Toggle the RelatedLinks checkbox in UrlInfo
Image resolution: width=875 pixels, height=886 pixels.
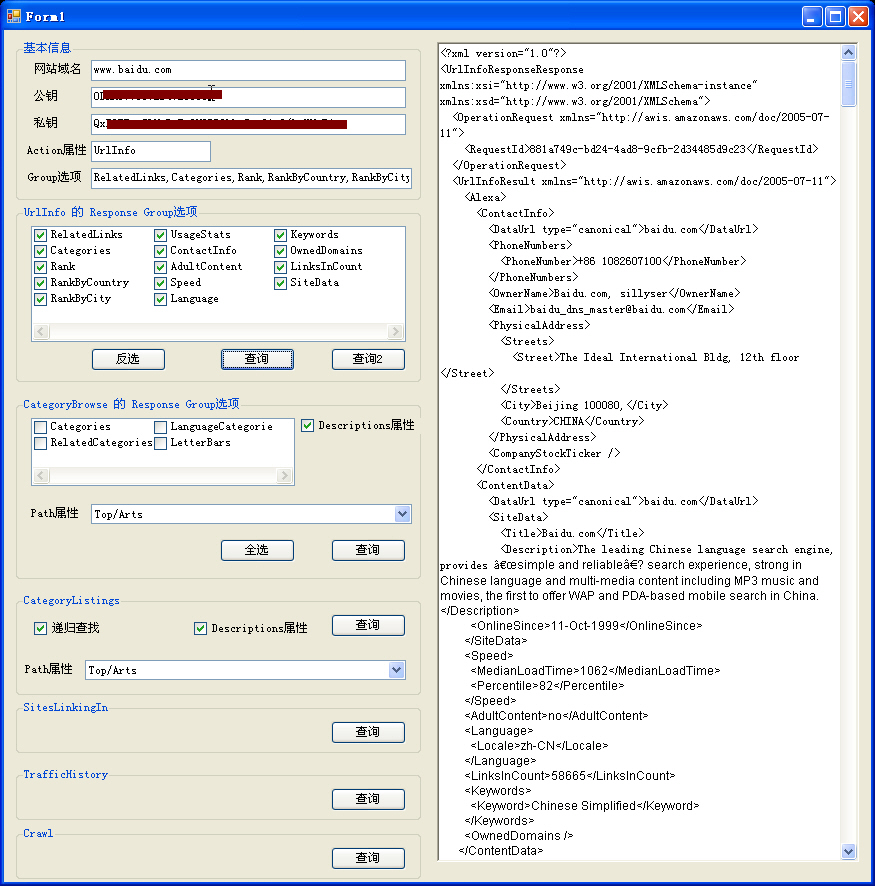click(40, 234)
